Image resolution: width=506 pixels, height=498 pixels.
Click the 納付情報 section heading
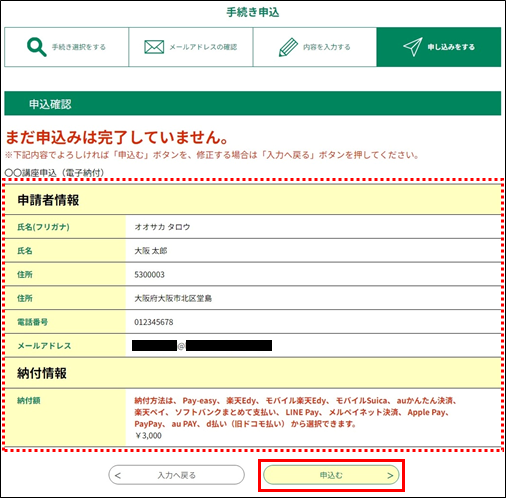click(x=42, y=373)
